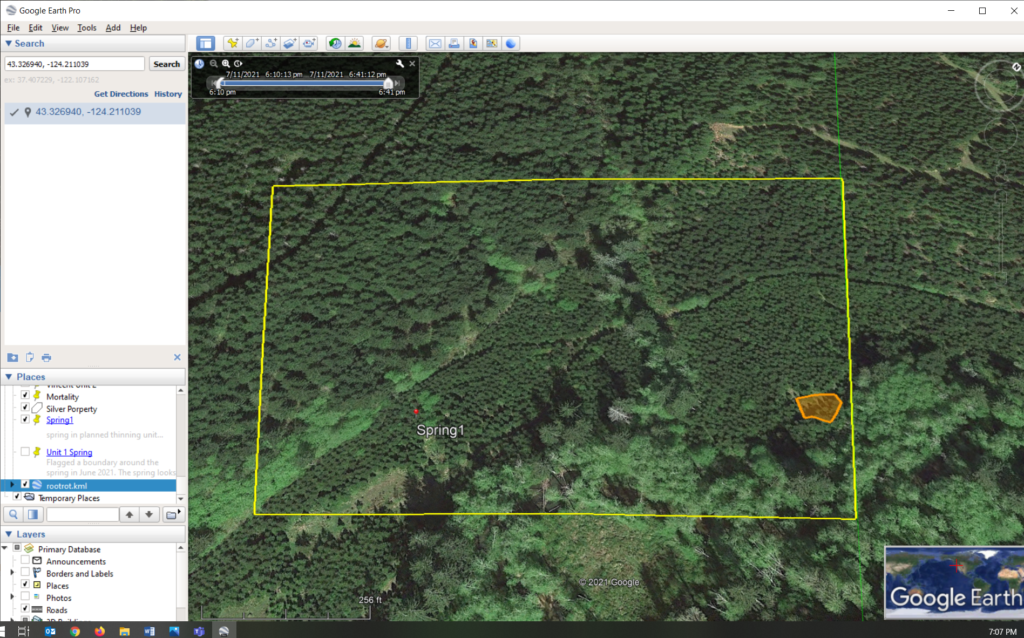Clear search results with the X
This screenshot has height=638, width=1024.
tap(177, 357)
